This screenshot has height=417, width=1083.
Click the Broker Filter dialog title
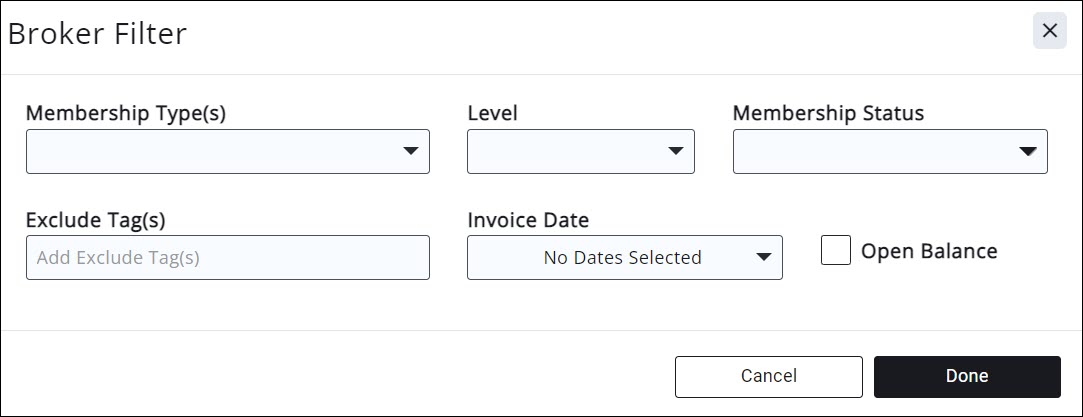pos(97,34)
